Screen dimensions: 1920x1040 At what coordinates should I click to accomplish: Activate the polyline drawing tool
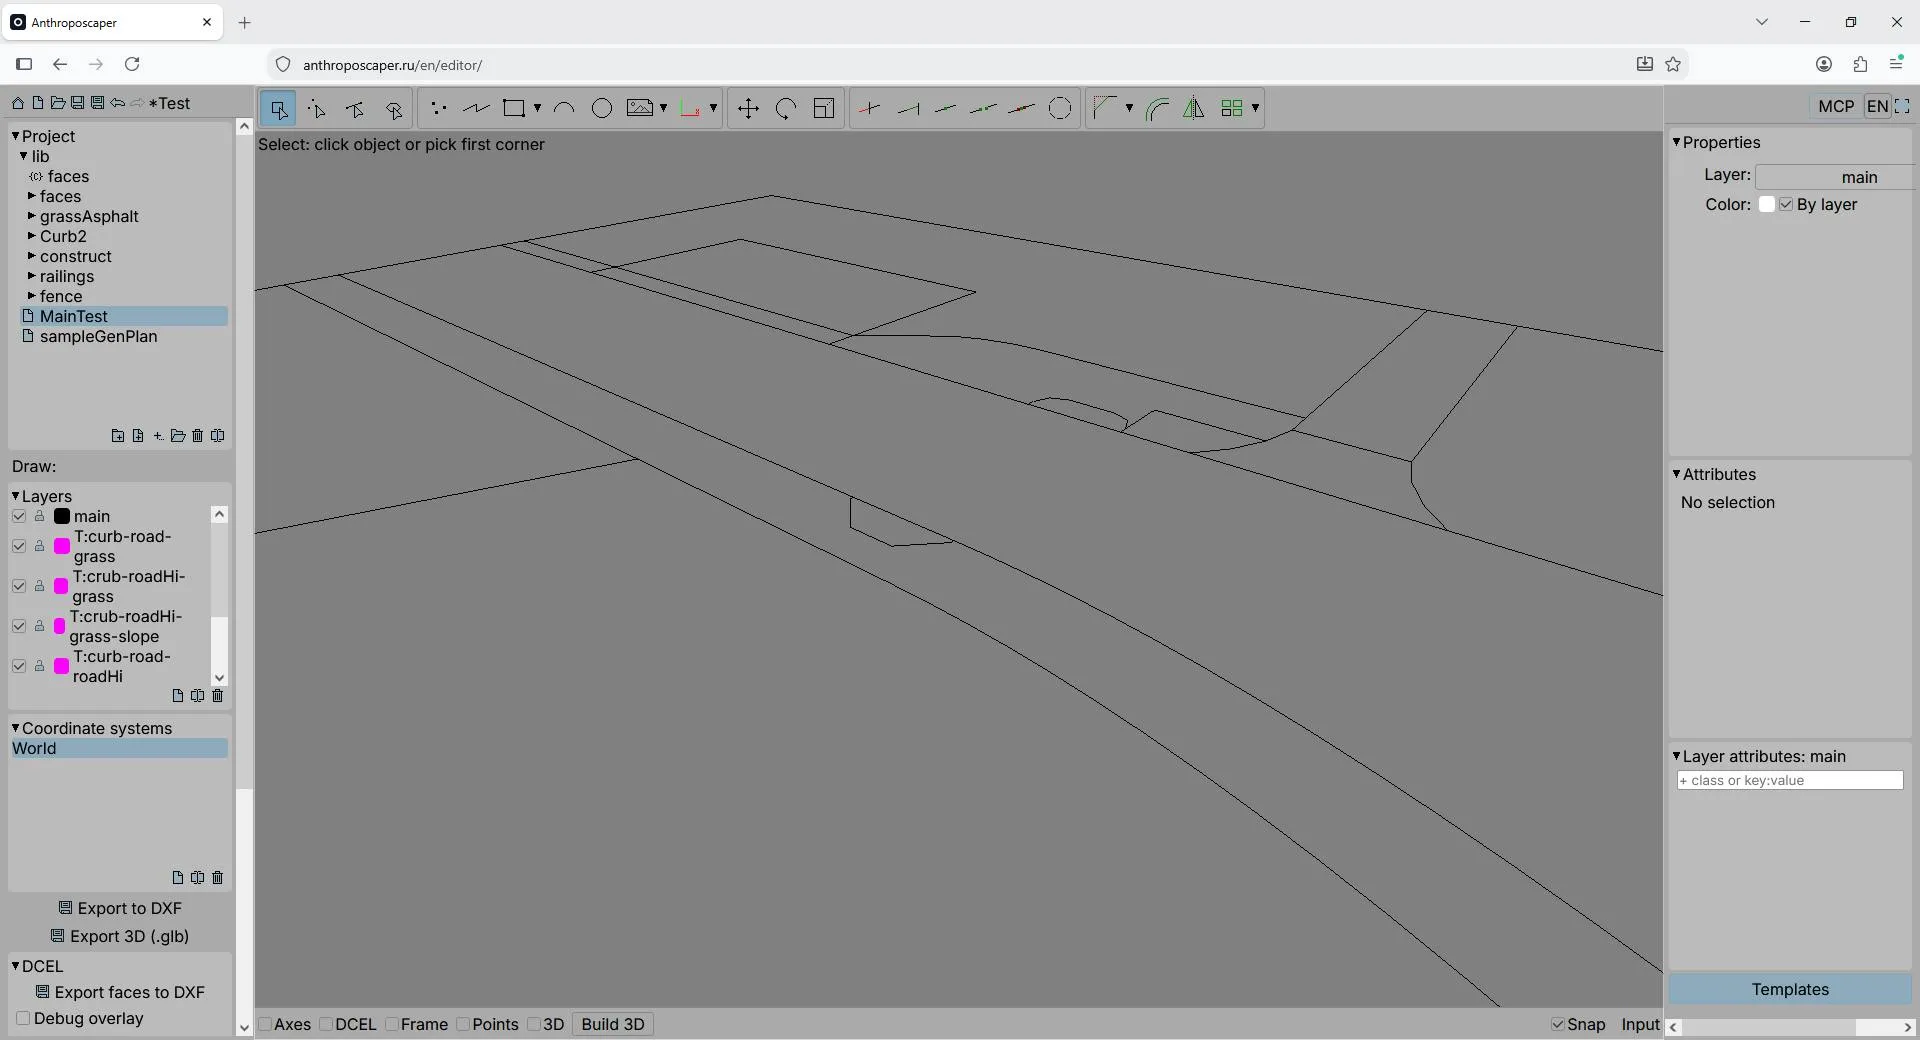point(476,108)
